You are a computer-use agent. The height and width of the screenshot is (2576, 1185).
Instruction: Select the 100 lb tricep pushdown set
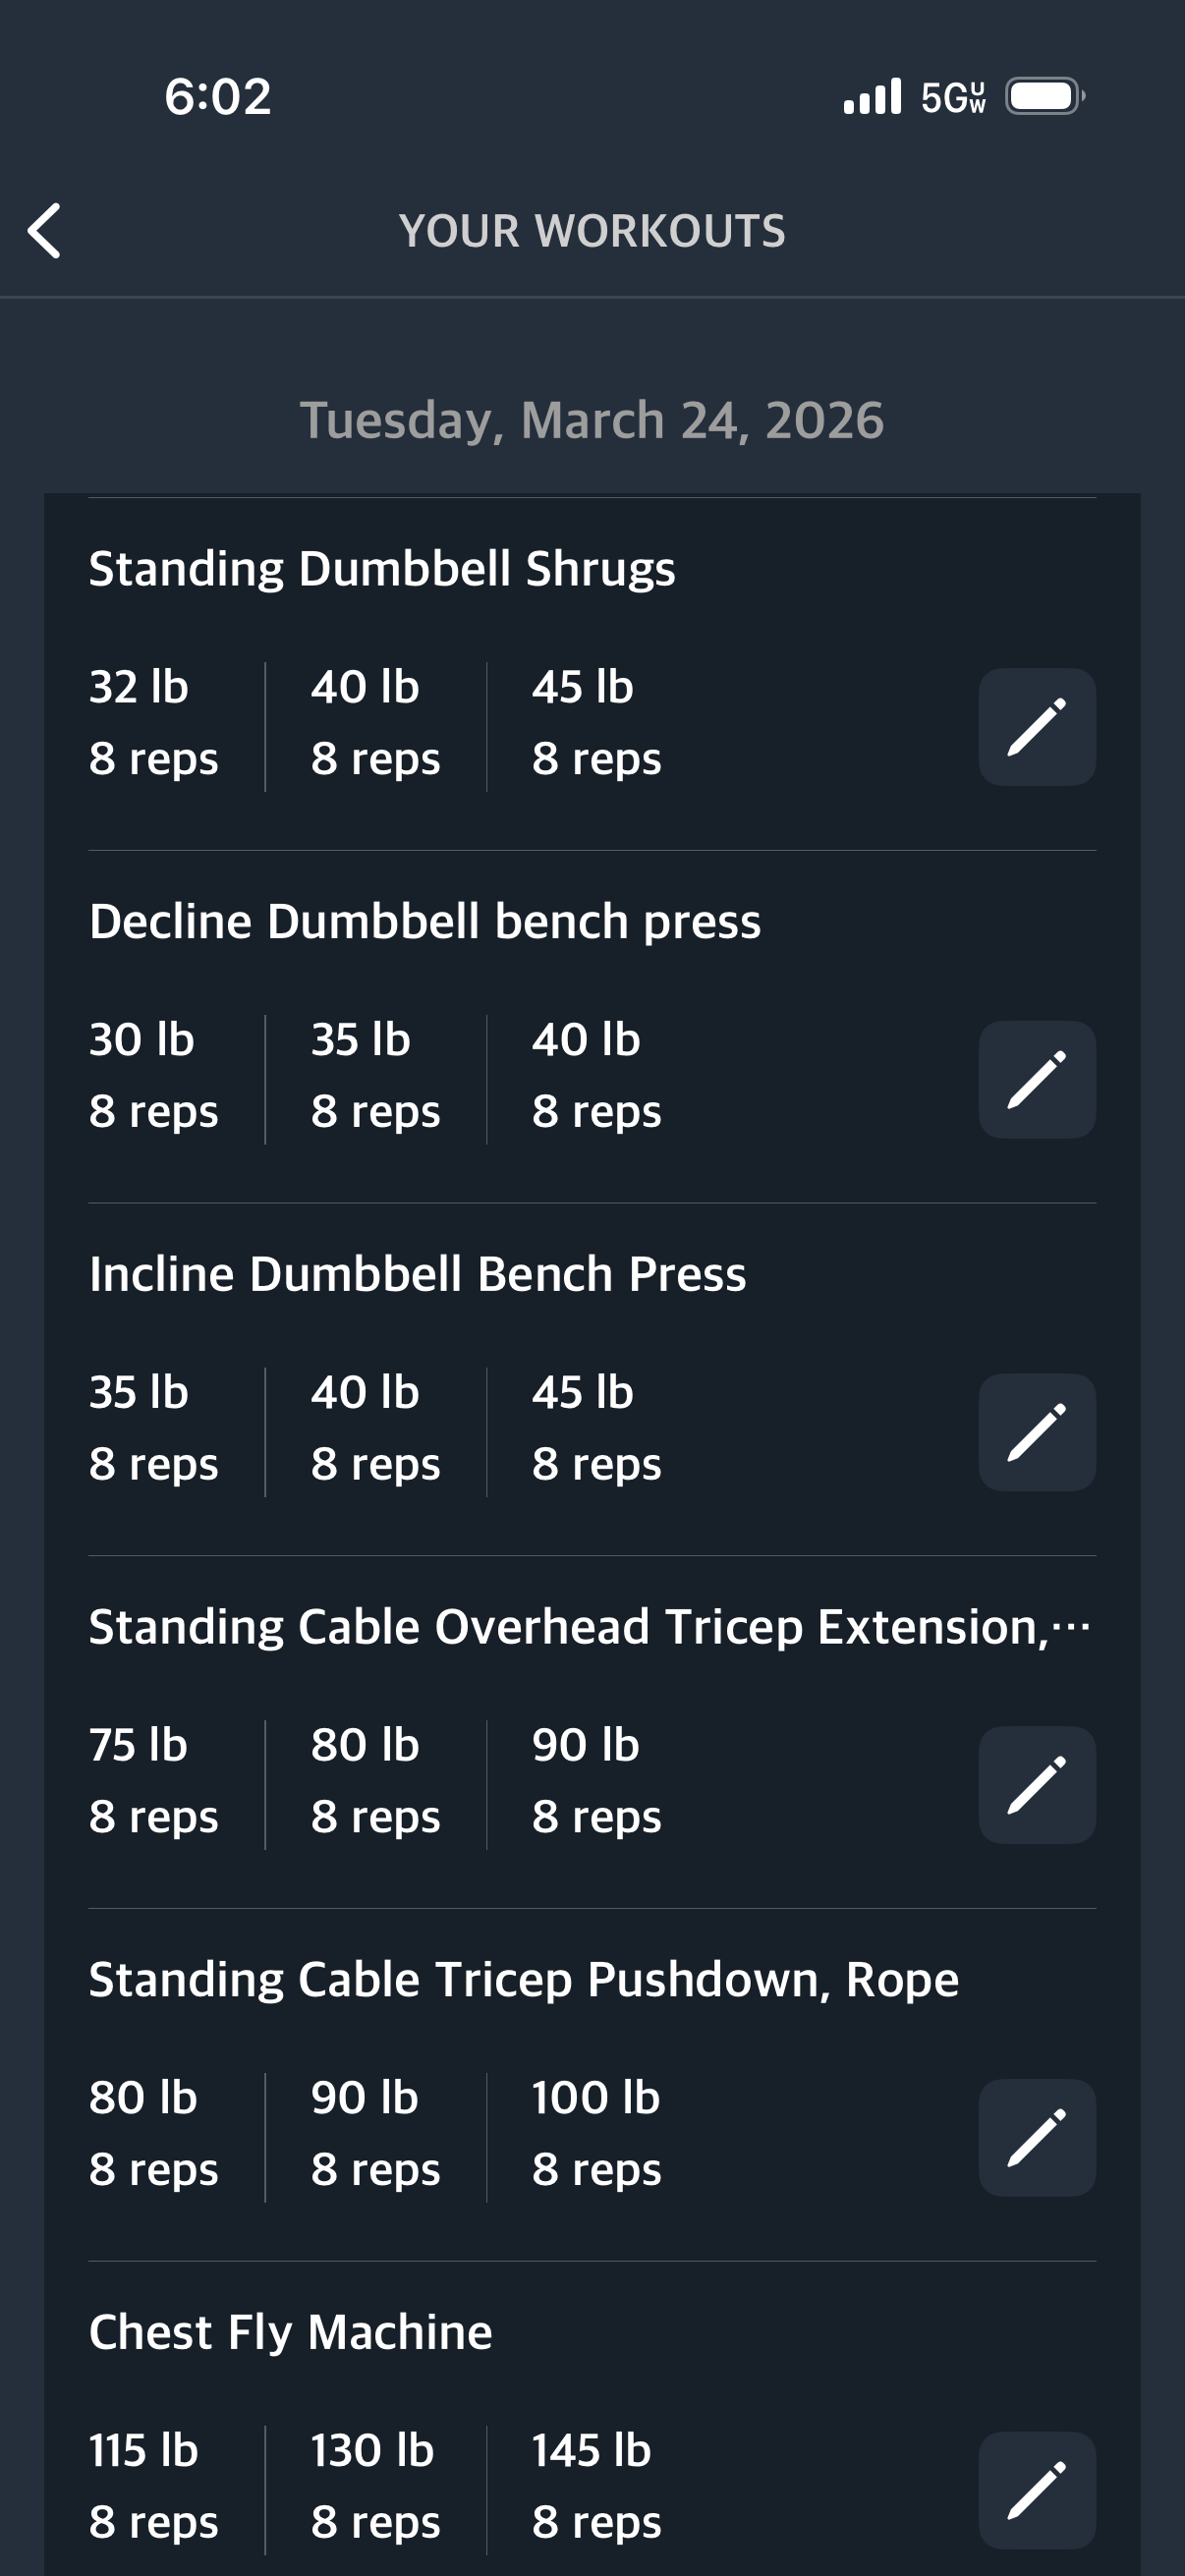(597, 2133)
